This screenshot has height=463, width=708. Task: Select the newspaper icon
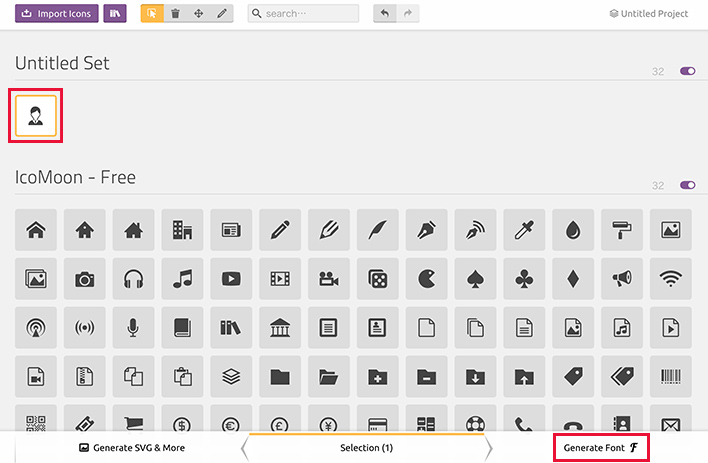(231, 230)
